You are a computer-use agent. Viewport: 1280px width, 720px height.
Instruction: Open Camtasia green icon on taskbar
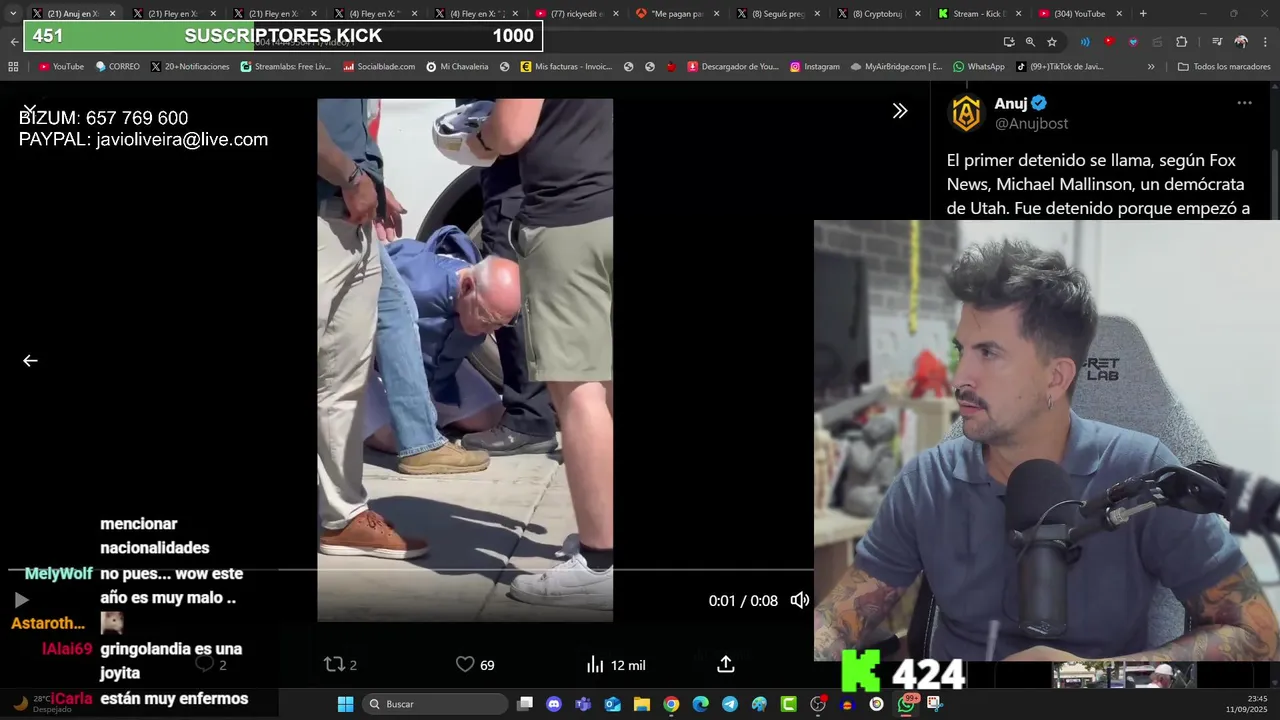tap(789, 704)
